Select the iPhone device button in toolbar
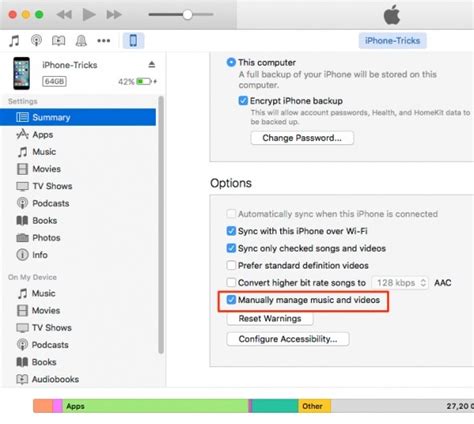The width and height of the screenshot is (474, 424). 133,41
